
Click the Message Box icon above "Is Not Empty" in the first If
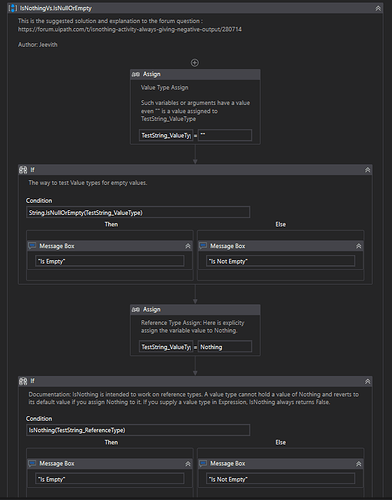tap(203, 246)
